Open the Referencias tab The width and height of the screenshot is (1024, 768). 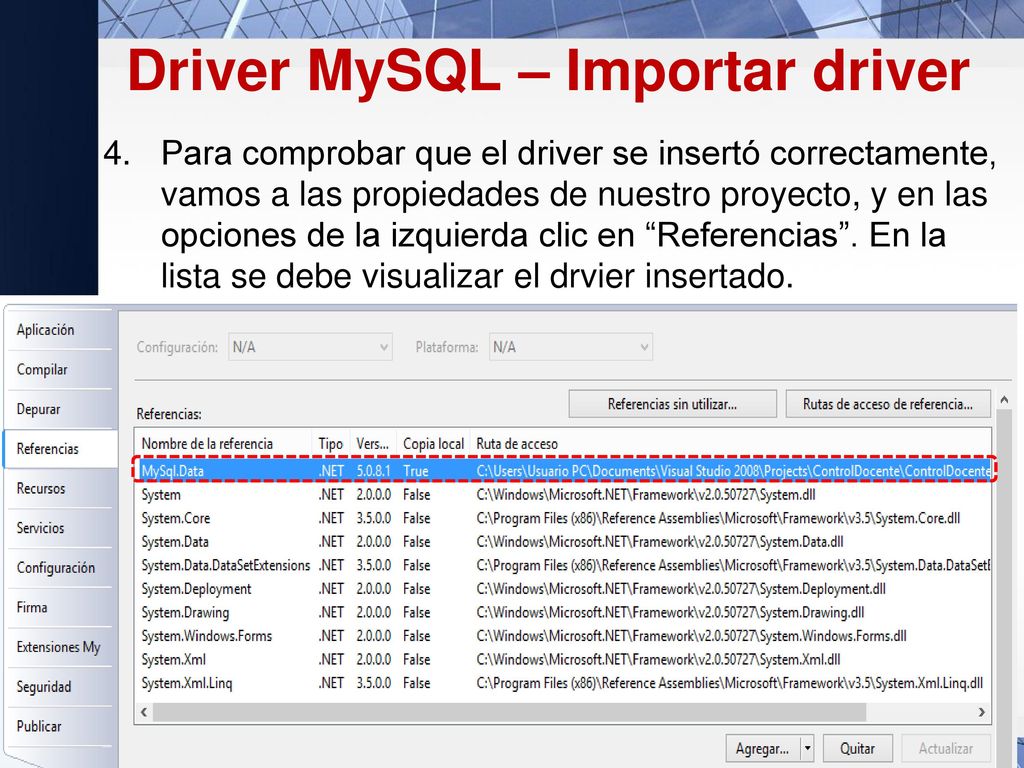coord(60,449)
